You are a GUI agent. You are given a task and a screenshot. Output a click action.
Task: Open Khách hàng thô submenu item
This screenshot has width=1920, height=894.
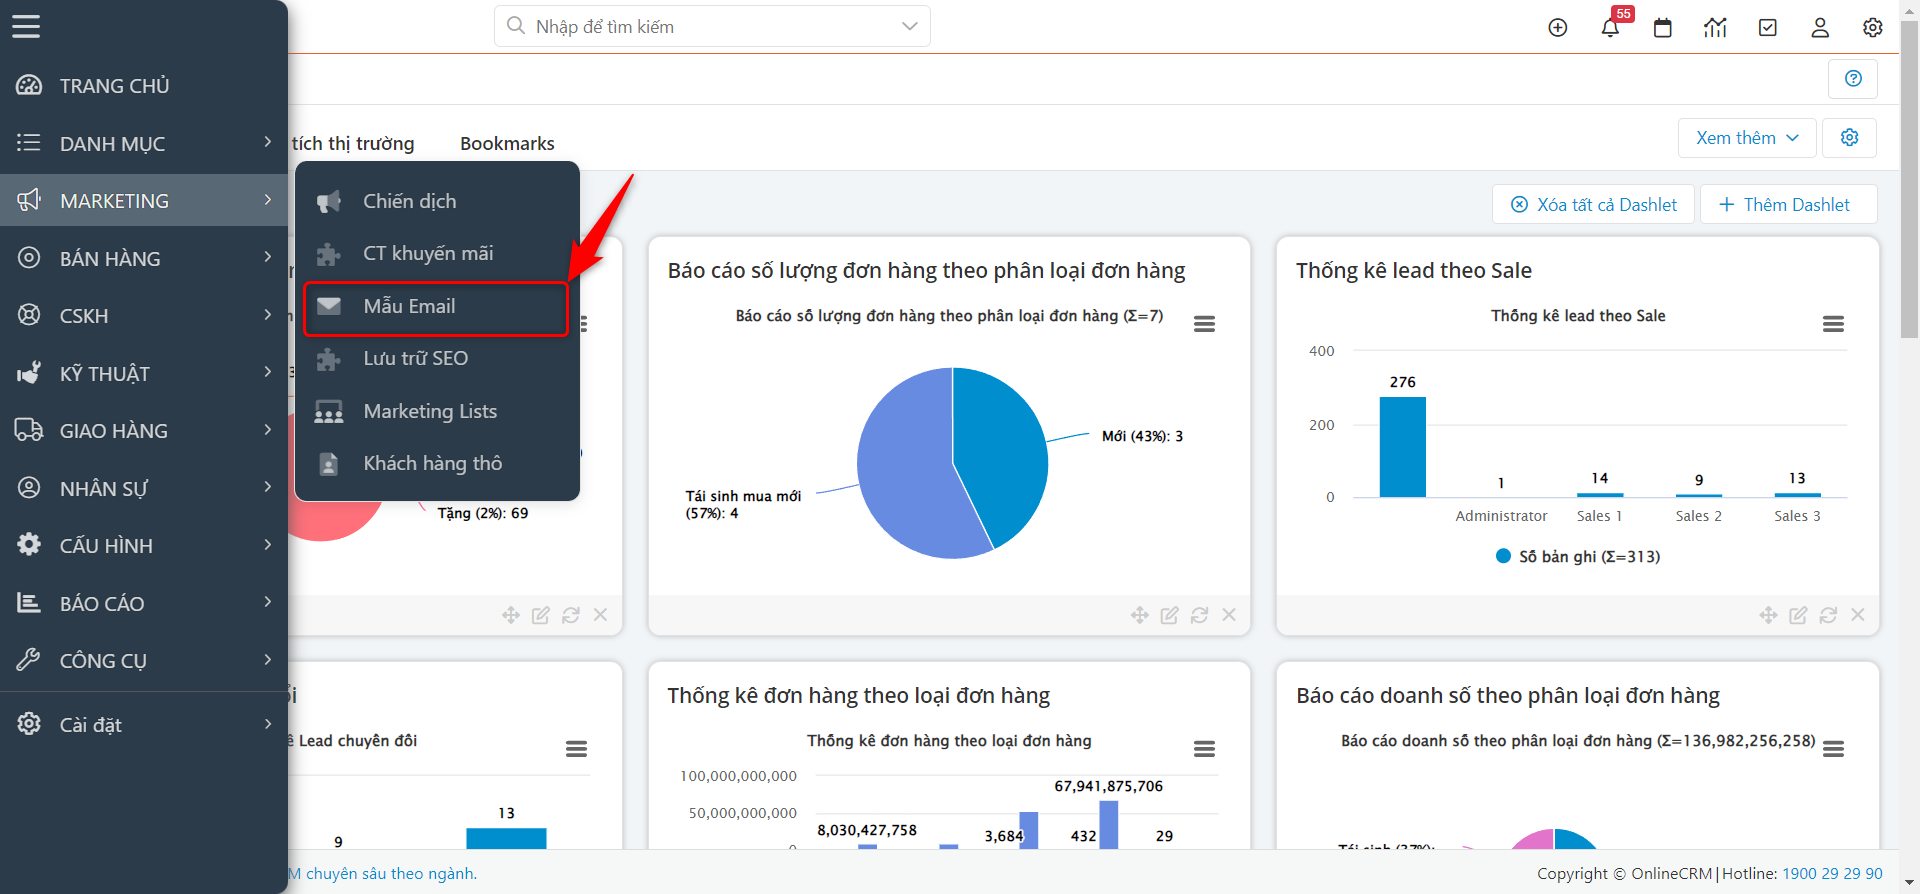(x=437, y=463)
